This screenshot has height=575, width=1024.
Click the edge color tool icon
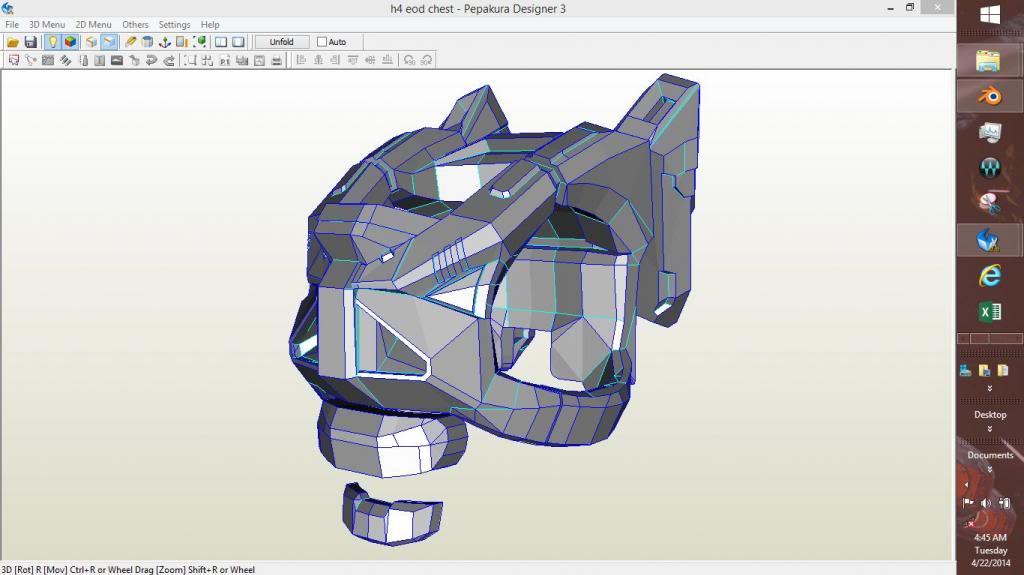click(83, 60)
